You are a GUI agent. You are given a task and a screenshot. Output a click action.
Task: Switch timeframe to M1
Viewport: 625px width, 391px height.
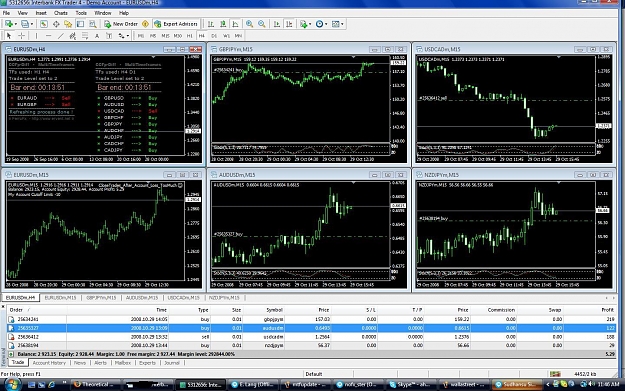coord(141,36)
